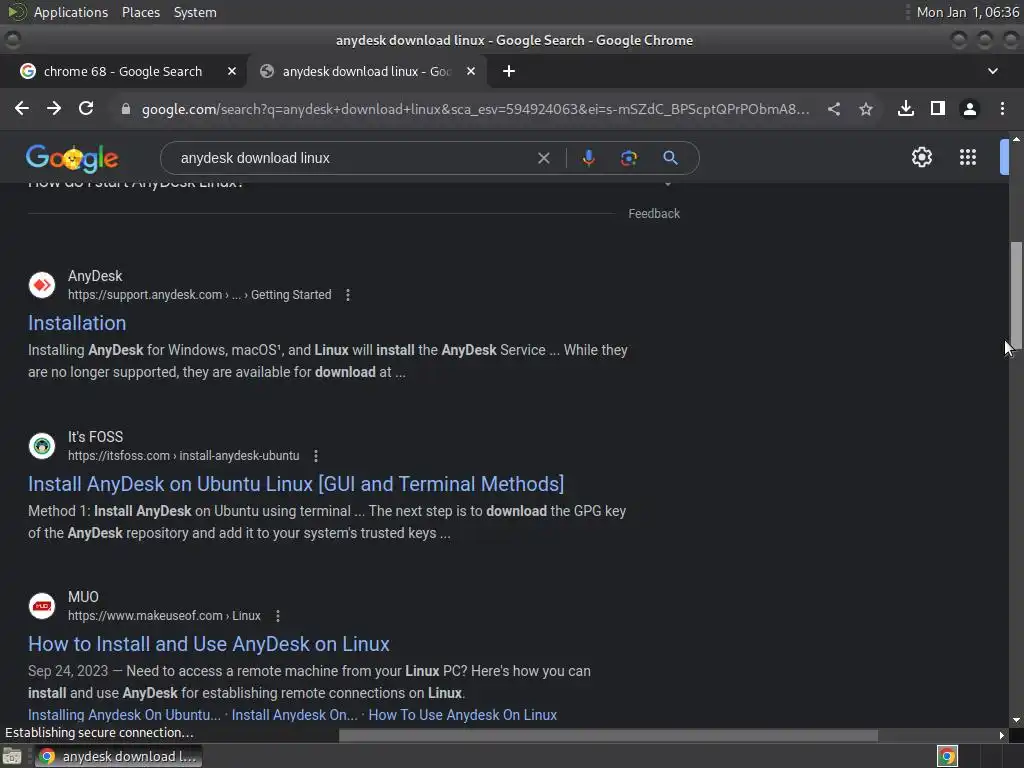Click in the Google search input field
1024x768 pixels.
click(x=353, y=158)
